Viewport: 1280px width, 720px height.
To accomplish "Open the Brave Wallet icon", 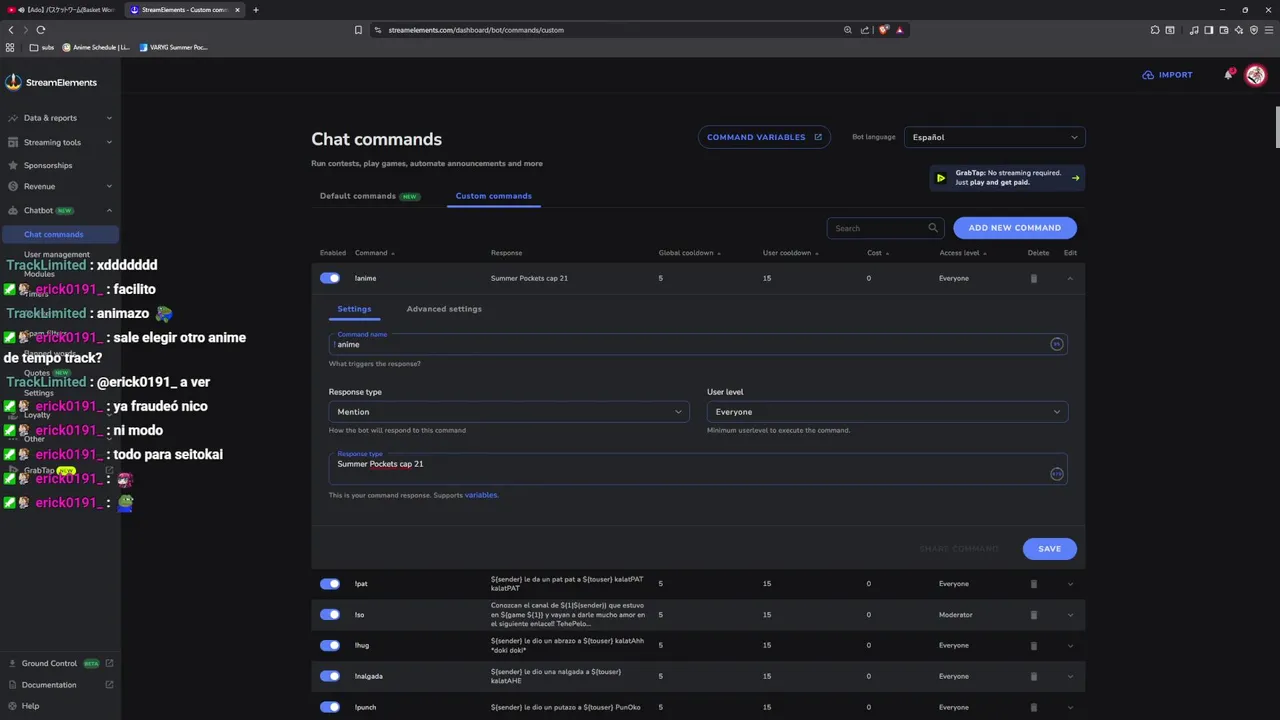I will point(1224,30).
